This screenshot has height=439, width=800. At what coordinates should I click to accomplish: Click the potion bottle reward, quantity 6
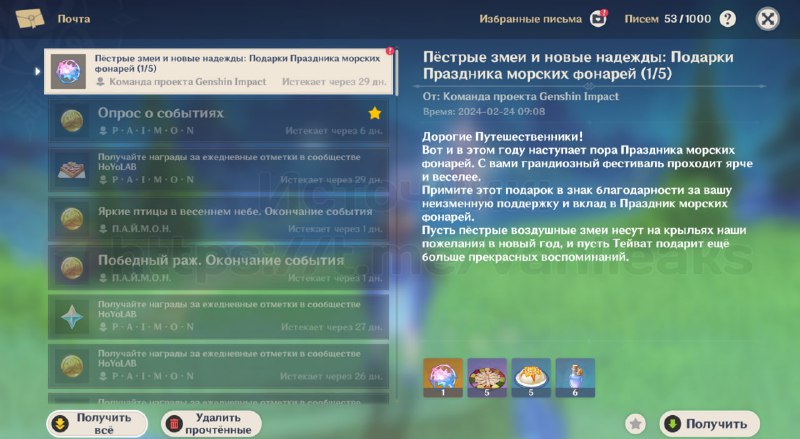click(575, 378)
